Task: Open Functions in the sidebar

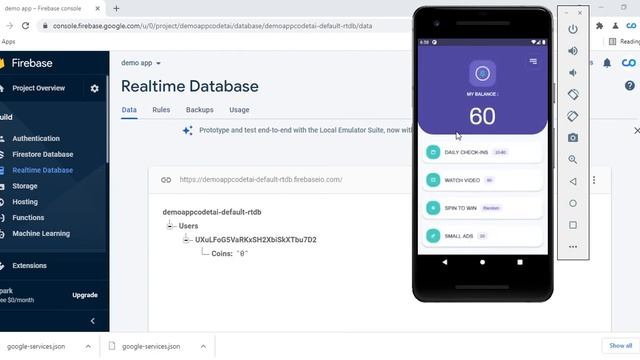Action: [28, 218]
